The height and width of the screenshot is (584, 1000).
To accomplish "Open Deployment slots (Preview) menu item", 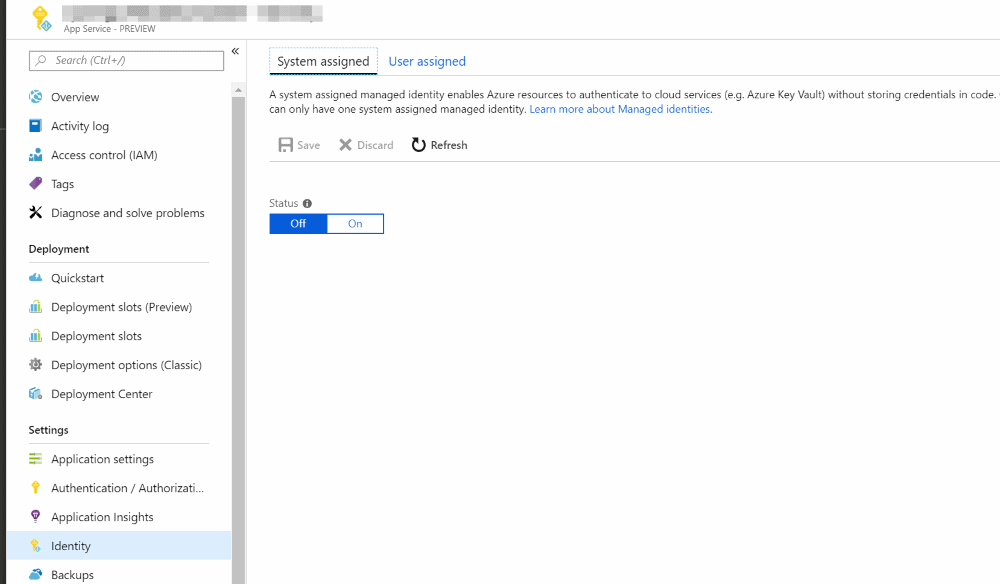I will tap(119, 307).
